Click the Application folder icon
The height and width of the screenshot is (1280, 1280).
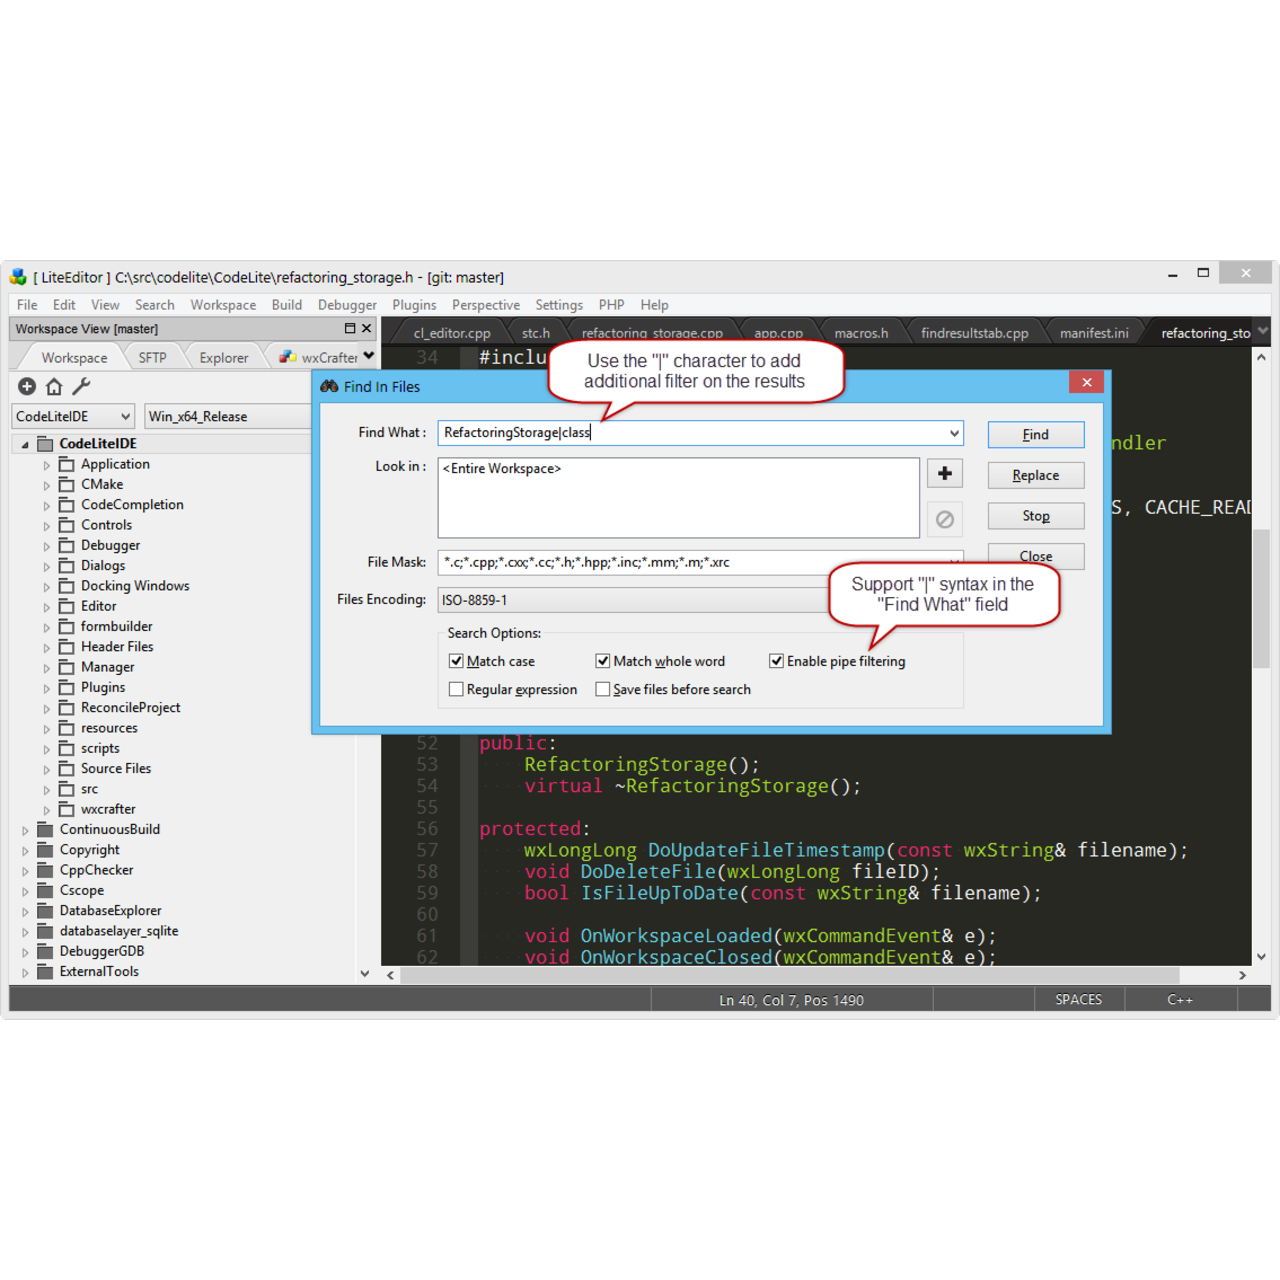[x=67, y=465]
